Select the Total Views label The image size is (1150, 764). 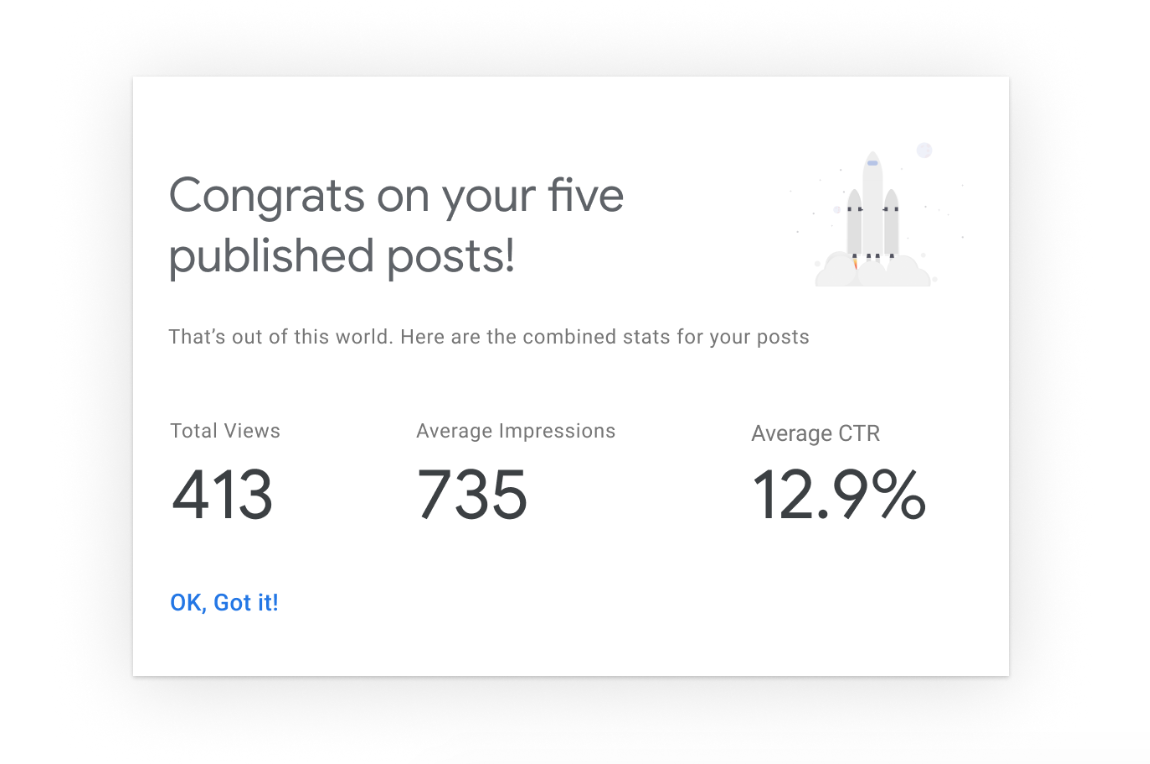tap(225, 430)
